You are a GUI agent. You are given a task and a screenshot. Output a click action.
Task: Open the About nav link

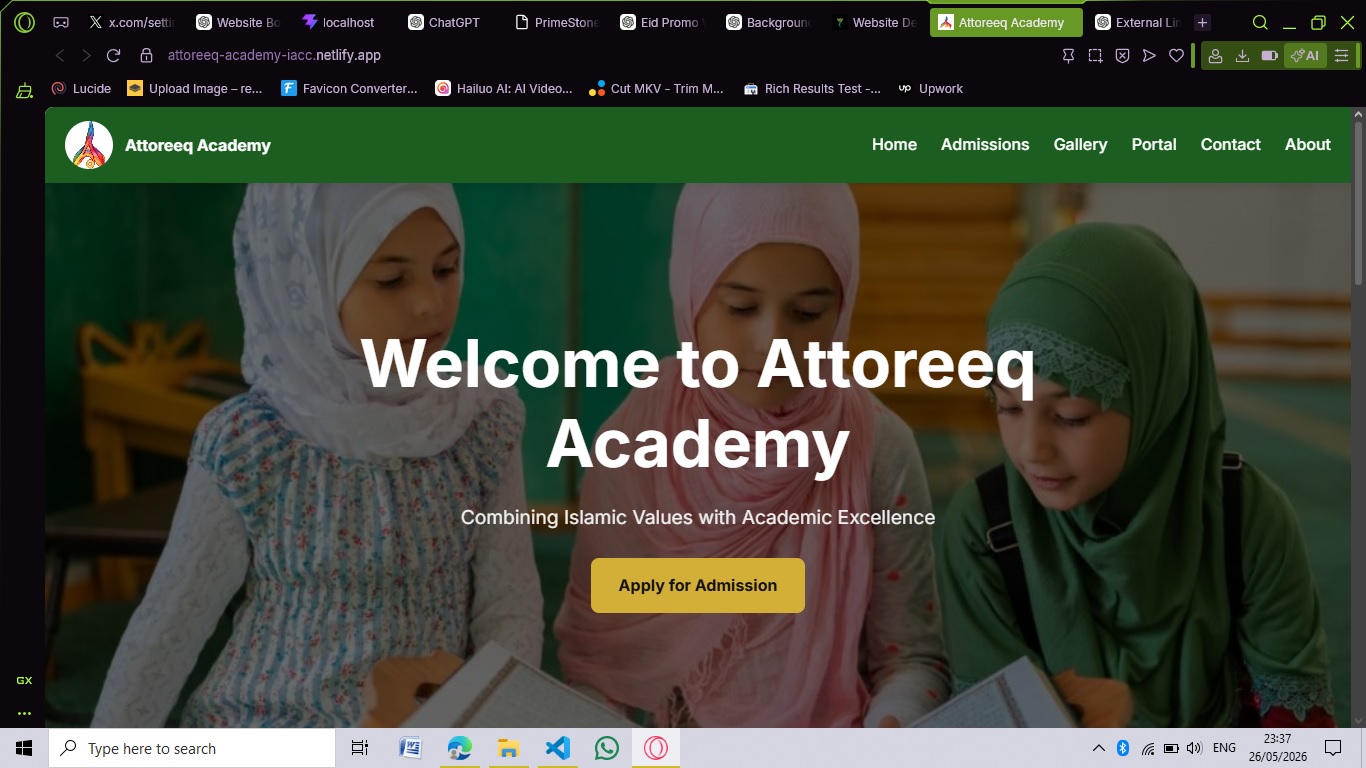pos(1308,145)
